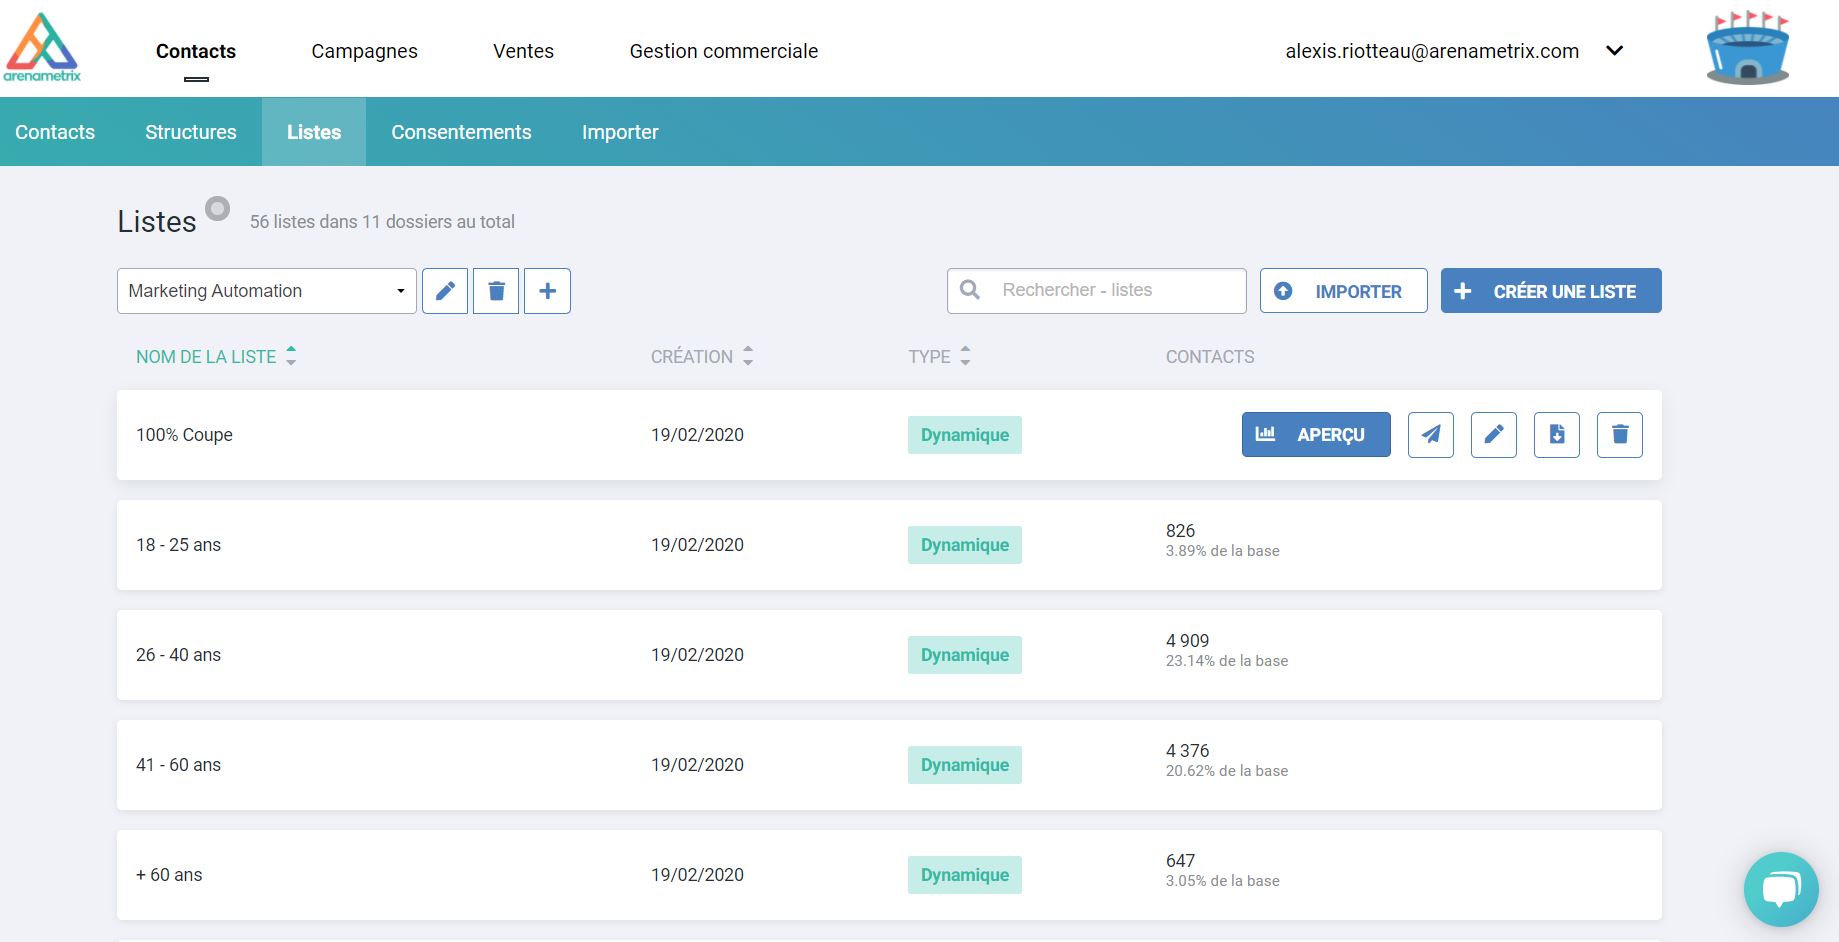
Task: Click the 56 listes dans 11 dossiers text
Action: pyautogui.click(x=382, y=222)
